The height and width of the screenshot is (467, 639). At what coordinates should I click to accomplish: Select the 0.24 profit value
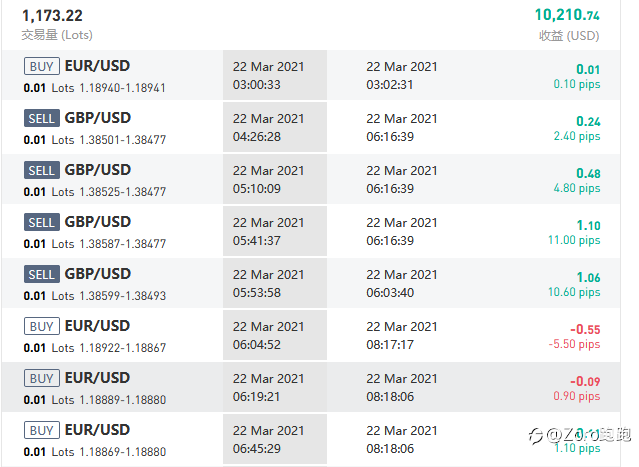click(588, 121)
